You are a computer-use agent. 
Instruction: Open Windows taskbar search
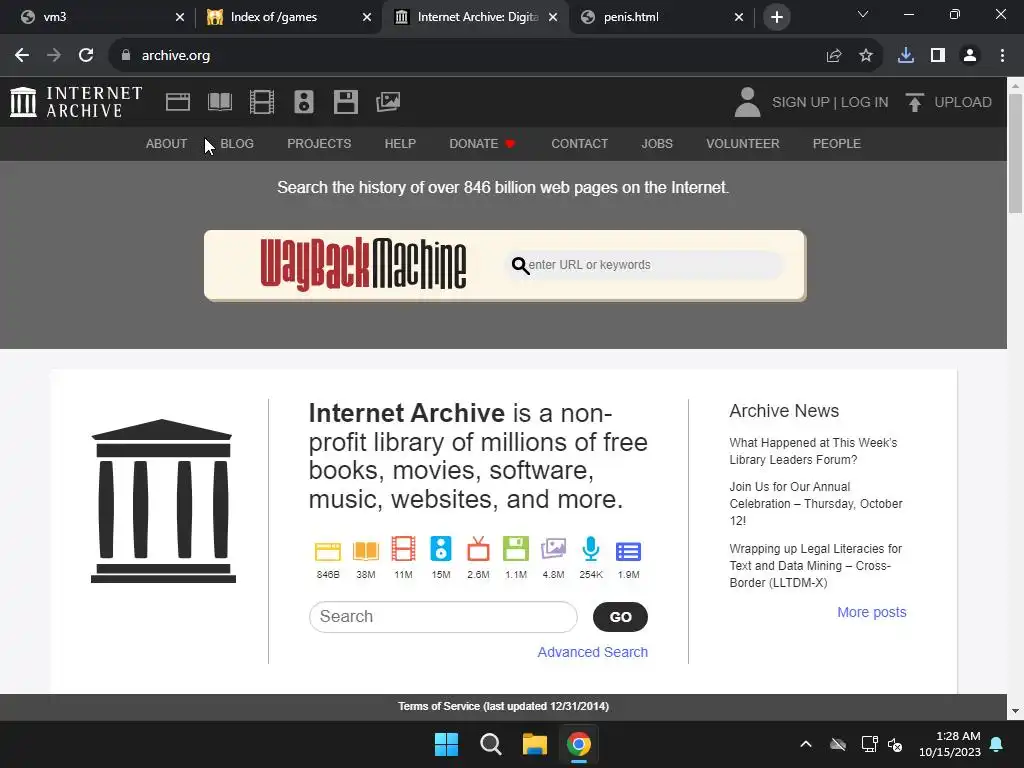coord(490,744)
